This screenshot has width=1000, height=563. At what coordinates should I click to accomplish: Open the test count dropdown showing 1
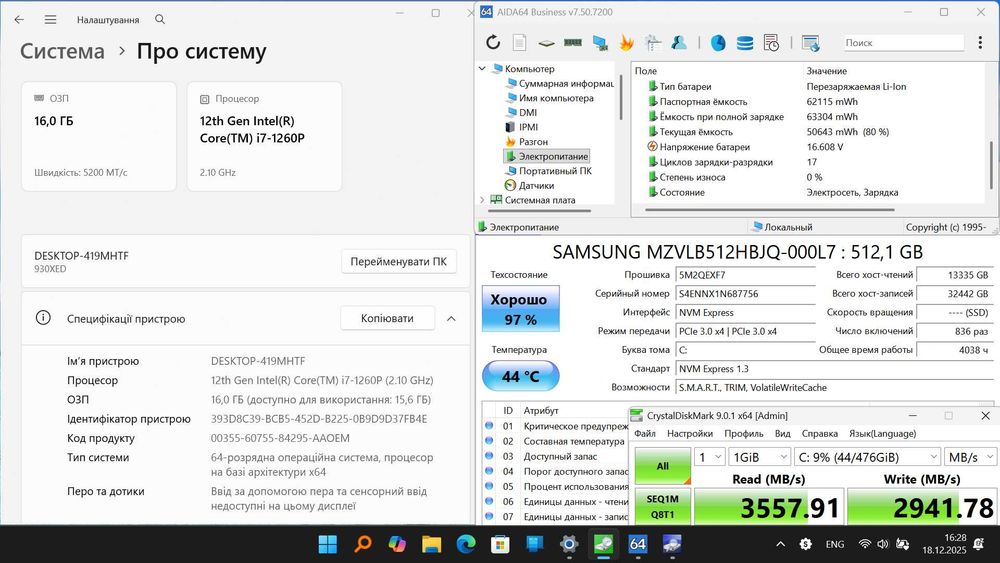(709, 457)
